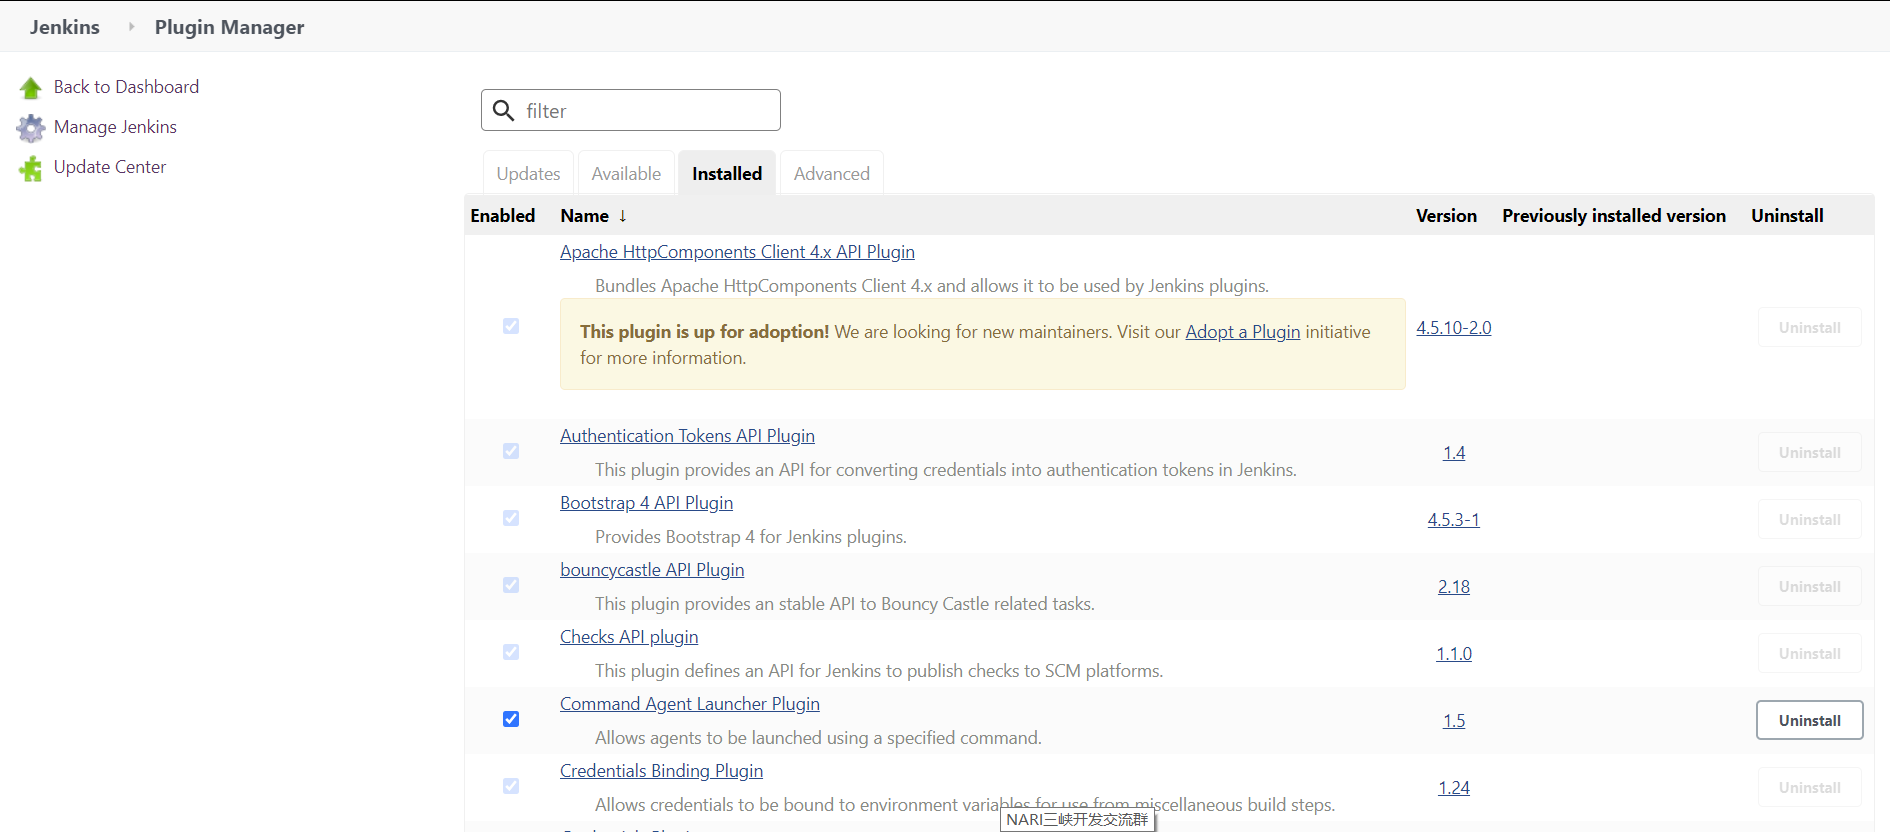The width and height of the screenshot is (1890, 832).
Task: Click the Bouncy Castle description text
Action: click(845, 604)
